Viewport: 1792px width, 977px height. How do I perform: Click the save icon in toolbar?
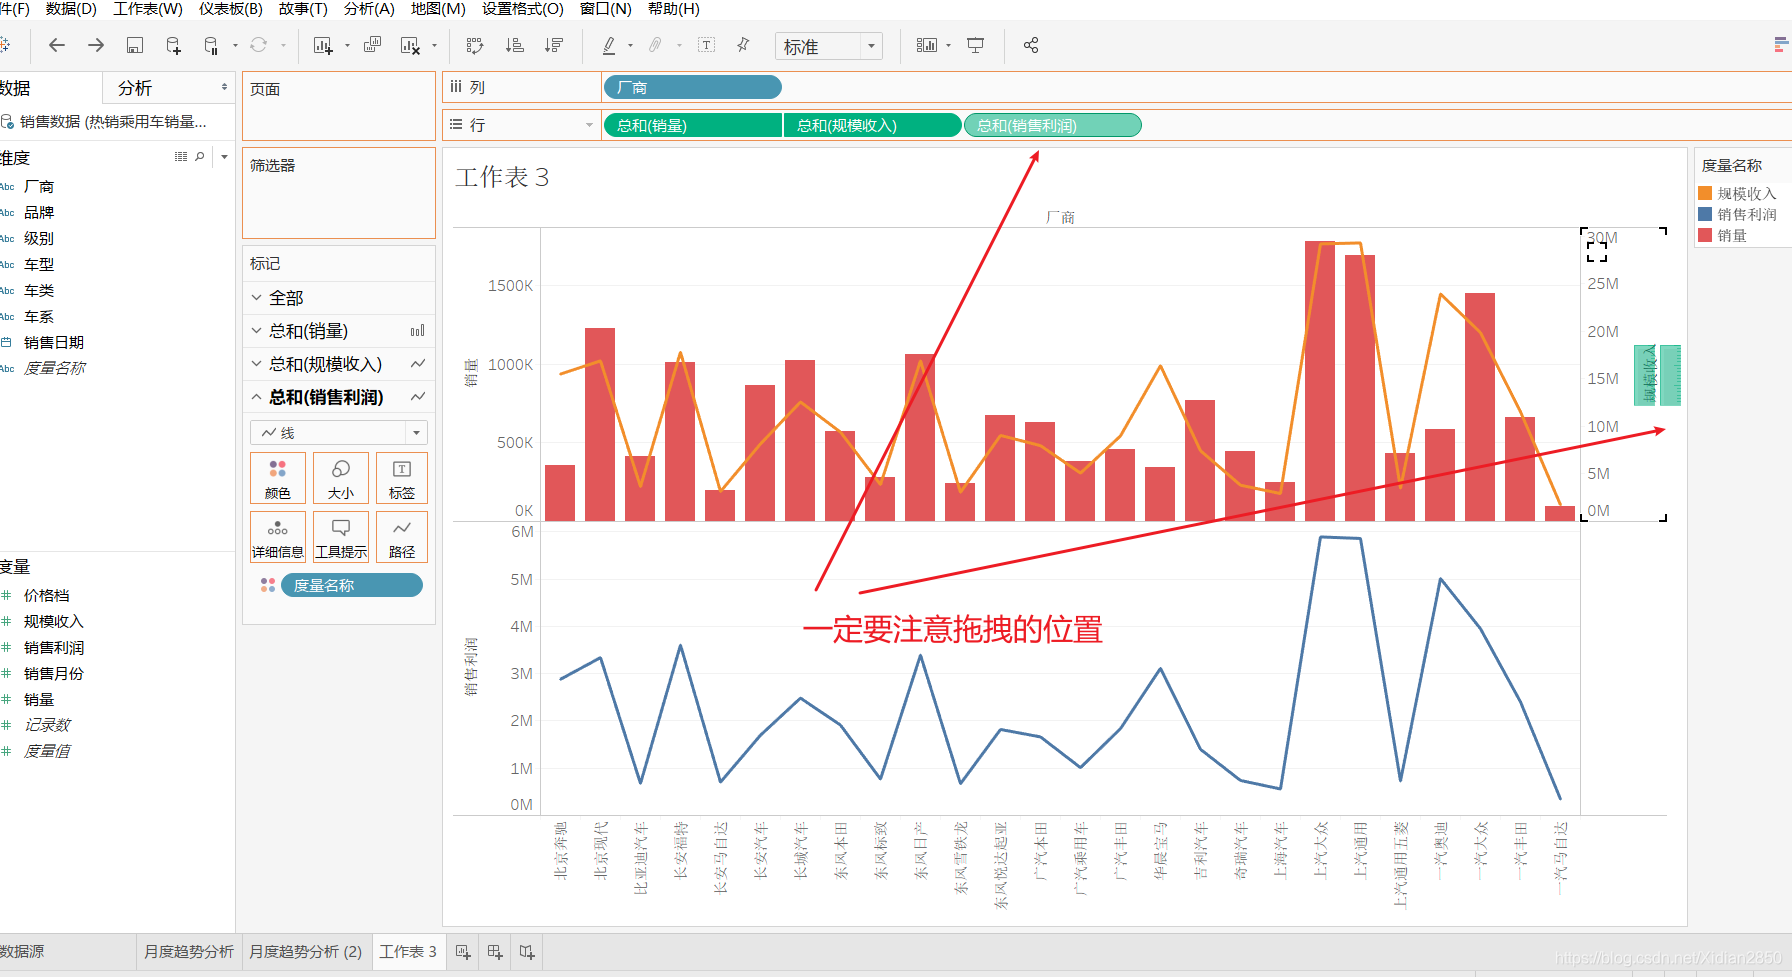pos(135,45)
